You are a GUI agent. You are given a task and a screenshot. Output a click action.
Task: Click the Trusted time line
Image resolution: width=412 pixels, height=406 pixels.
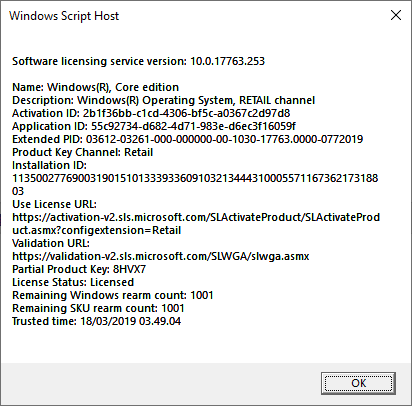(x=97, y=321)
